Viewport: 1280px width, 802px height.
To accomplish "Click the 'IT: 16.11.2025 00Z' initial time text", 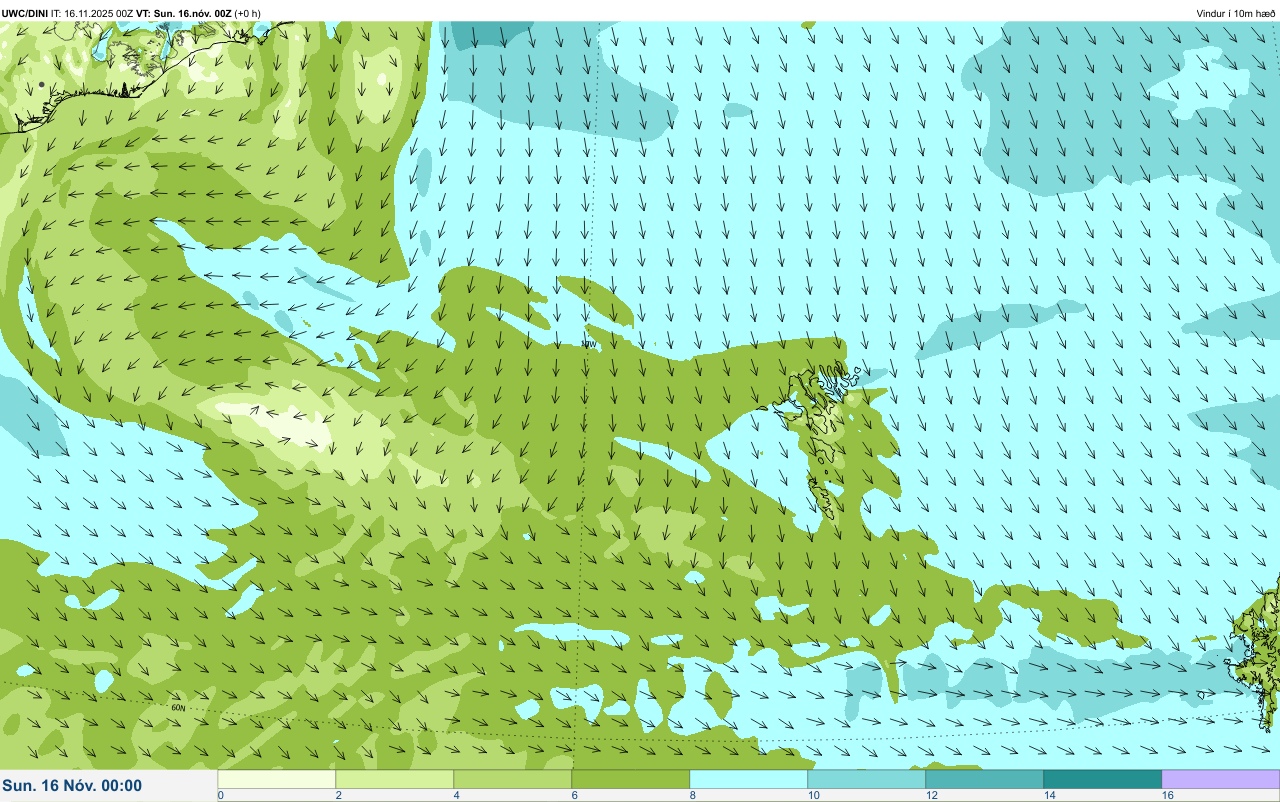I will click(92, 13).
